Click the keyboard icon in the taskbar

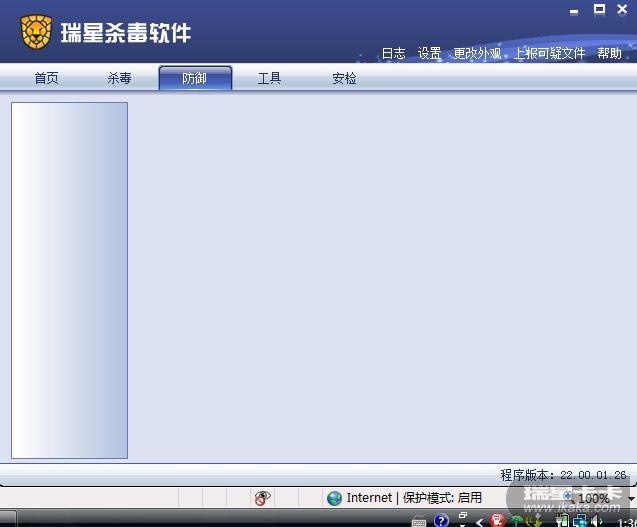tap(419, 520)
